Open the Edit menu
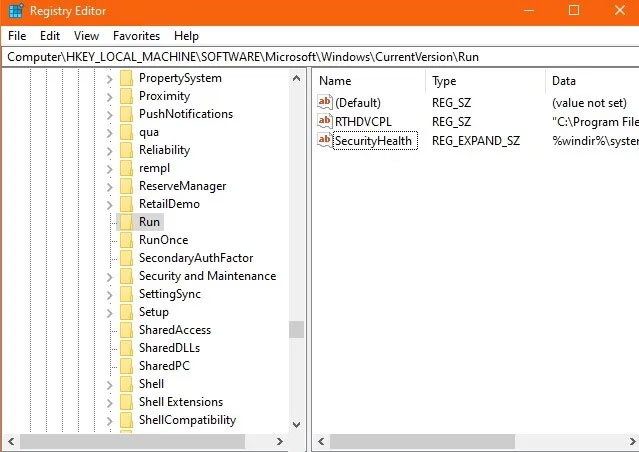The height and width of the screenshot is (452, 639). (x=50, y=36)
